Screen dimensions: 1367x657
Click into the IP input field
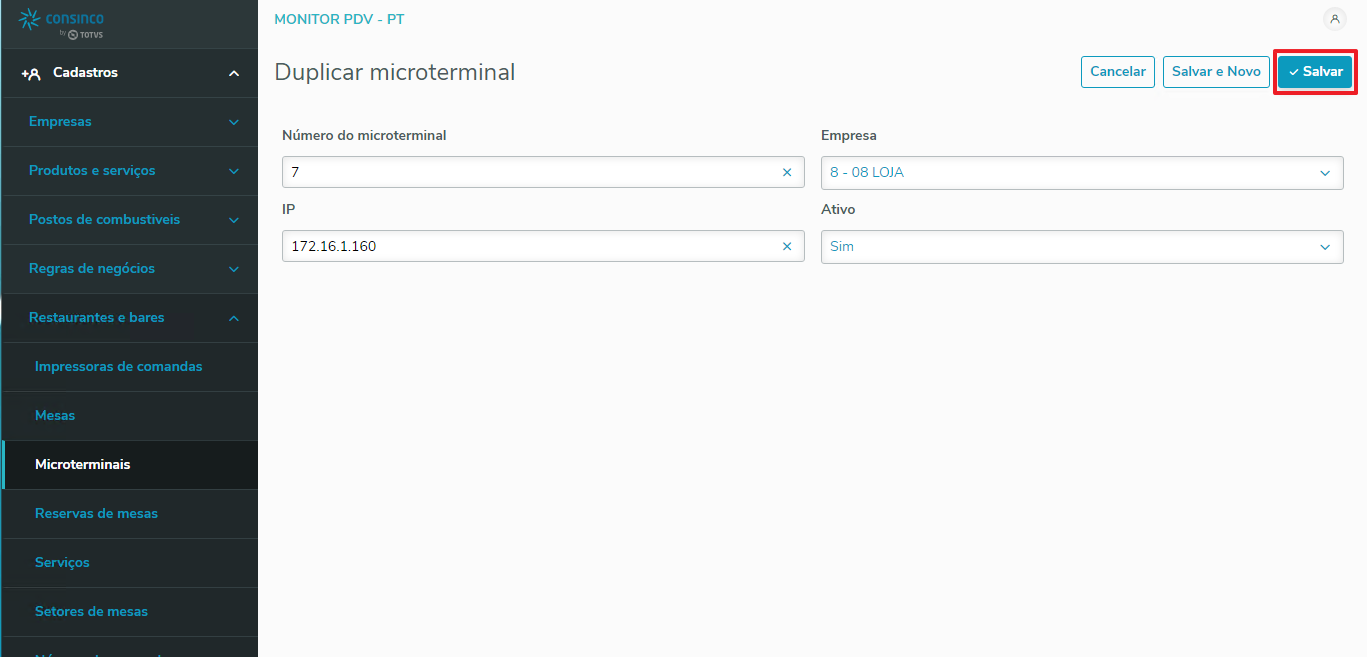pos(530,246)
